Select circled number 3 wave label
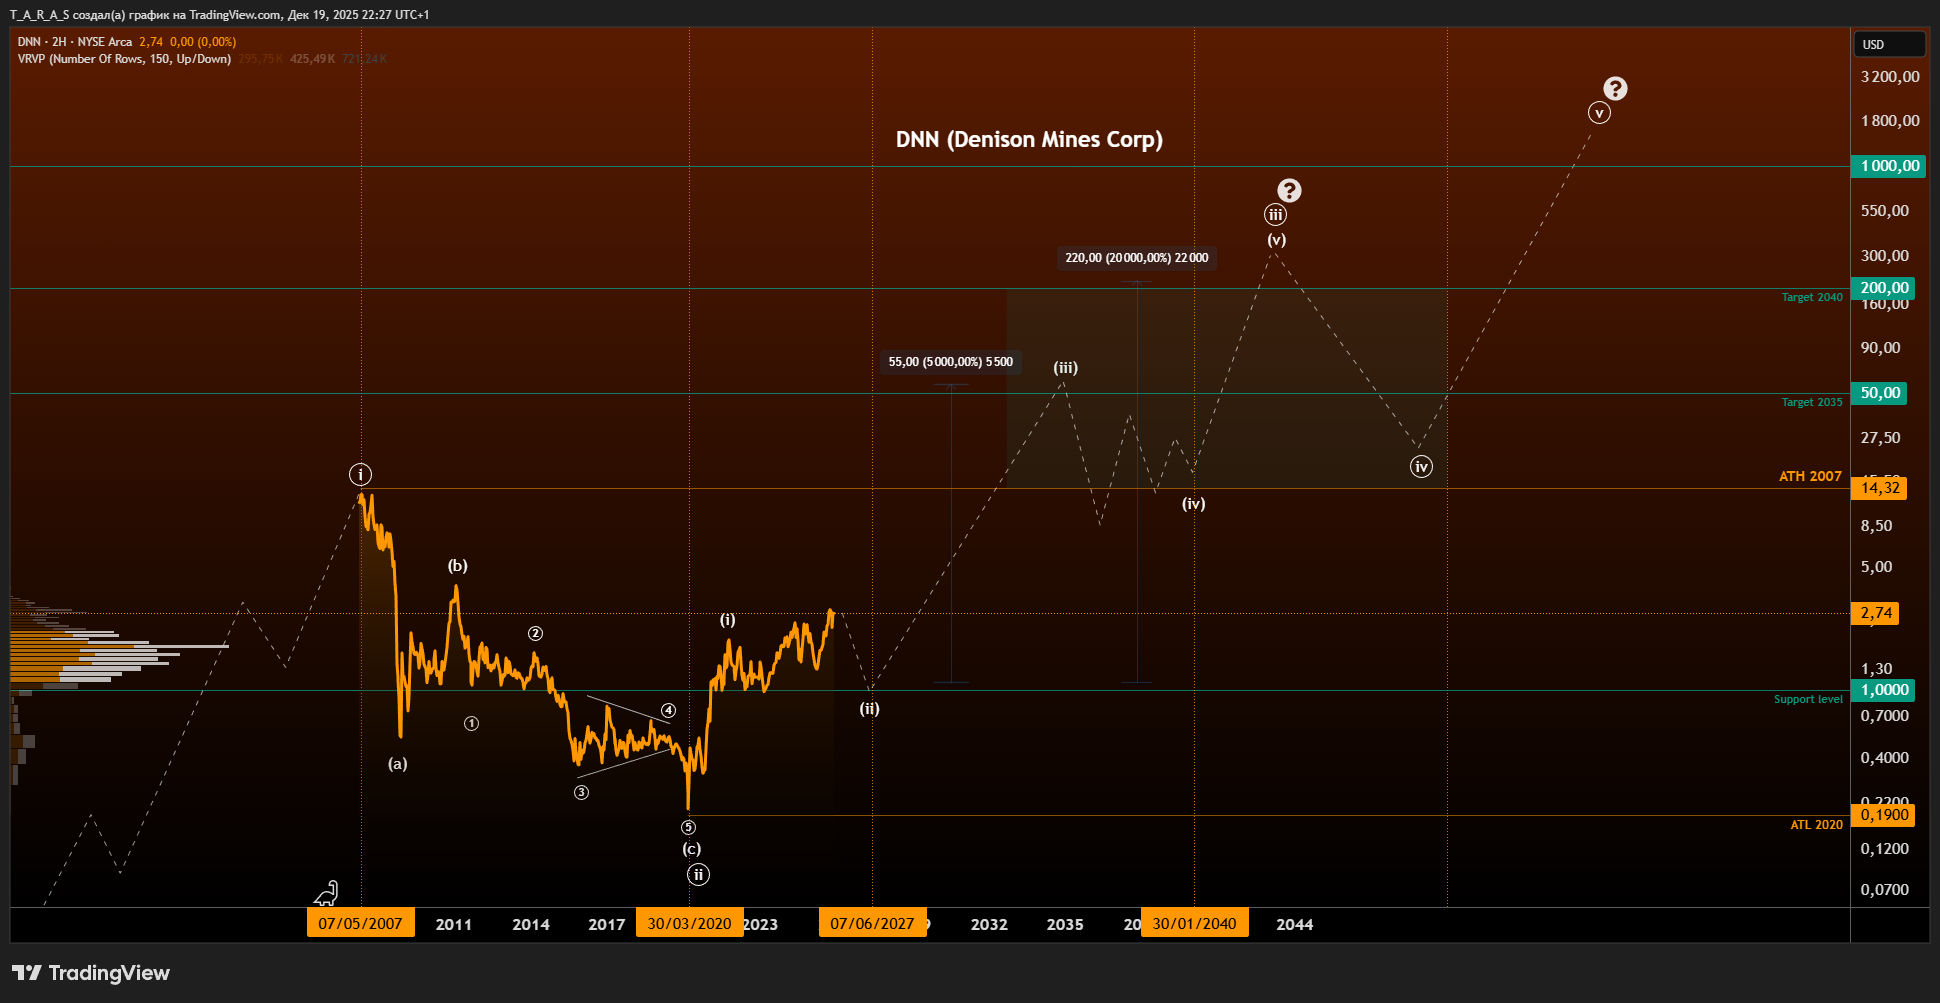 (x=581, y=792)
